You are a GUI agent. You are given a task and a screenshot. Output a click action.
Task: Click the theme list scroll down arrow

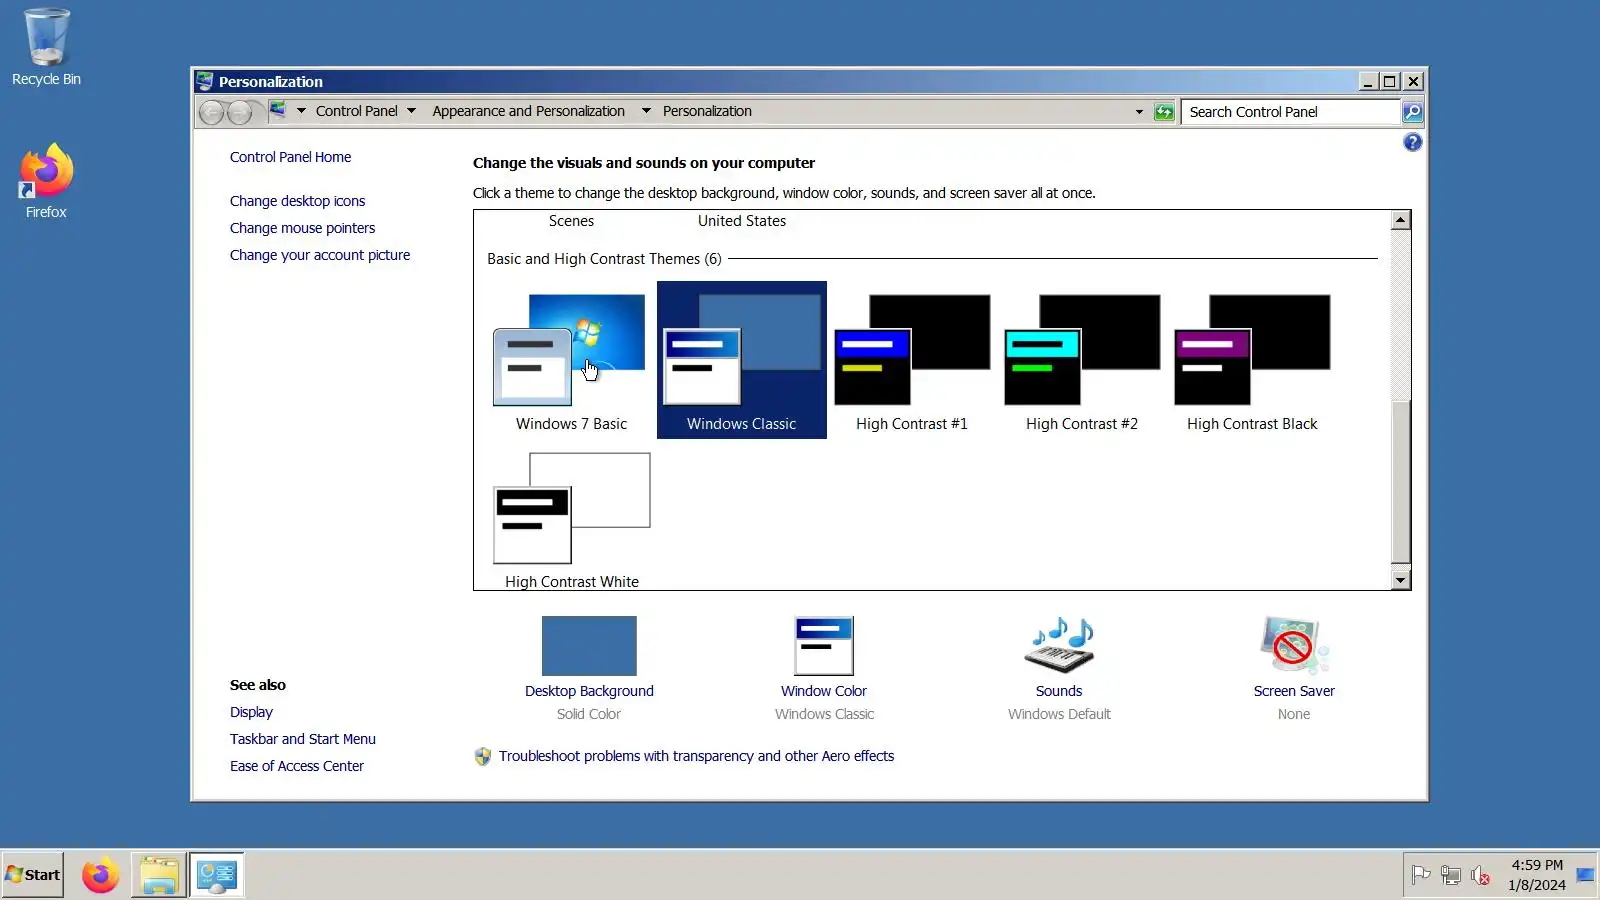click(x=1401, y=580)
